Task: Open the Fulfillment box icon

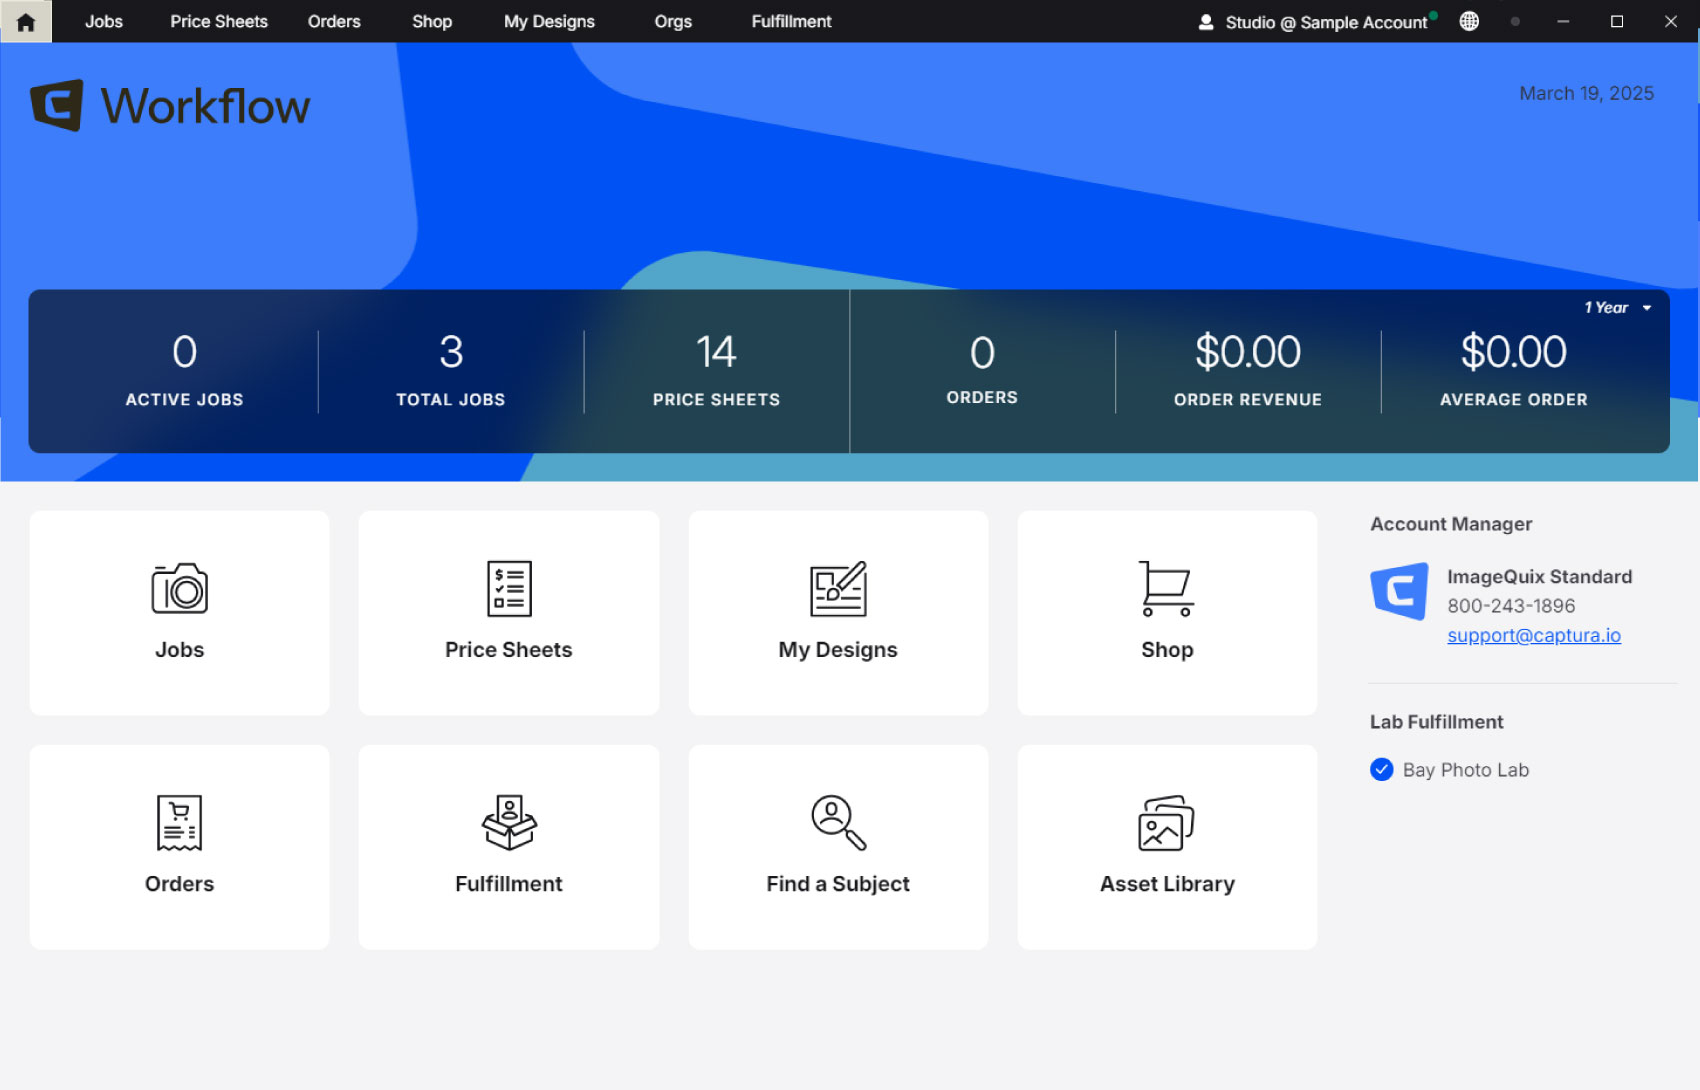Action: (508, 823)
